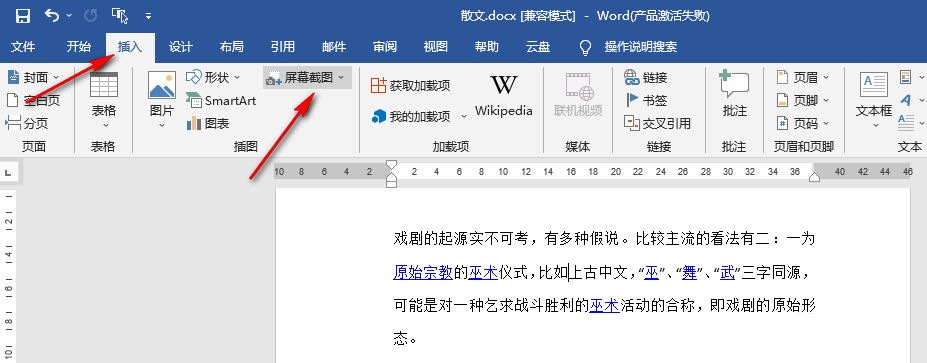Click the word 态。on last line

406,339
